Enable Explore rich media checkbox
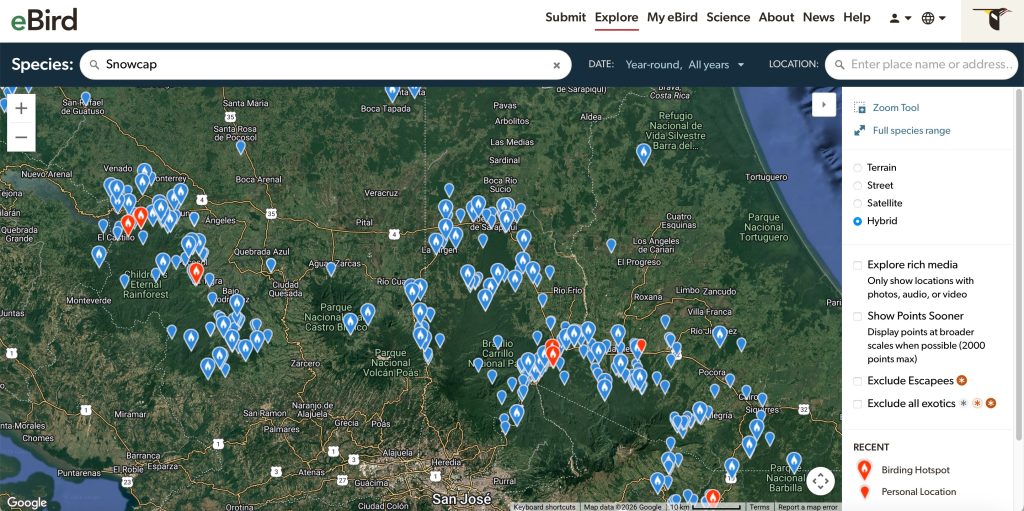Viewport: 1024px width, 511px height. tap(858, 265)
